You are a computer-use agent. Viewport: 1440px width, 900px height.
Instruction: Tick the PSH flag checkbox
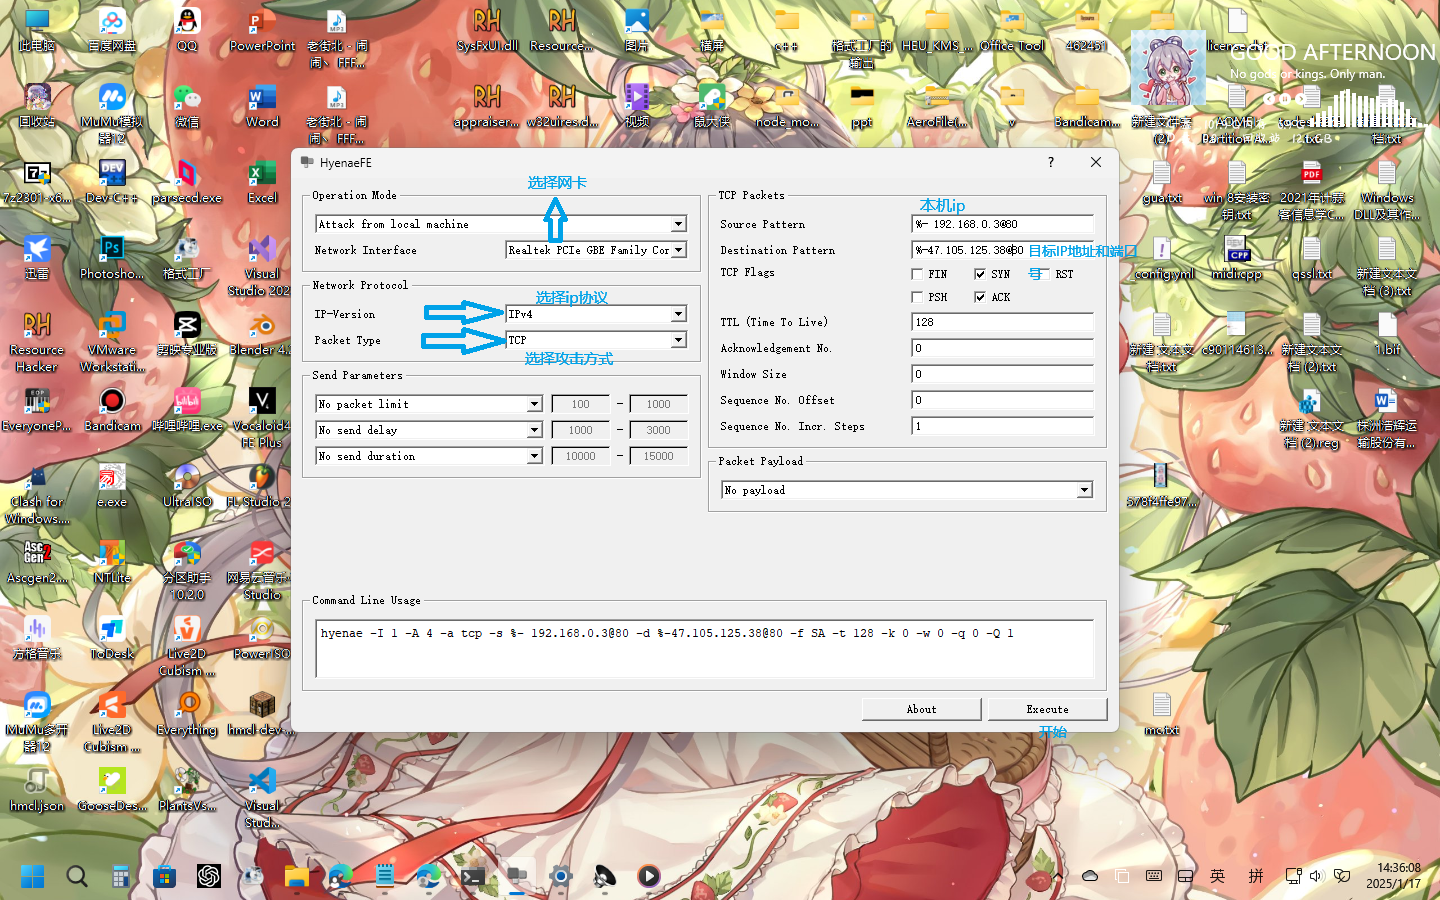tap(917, 297)
